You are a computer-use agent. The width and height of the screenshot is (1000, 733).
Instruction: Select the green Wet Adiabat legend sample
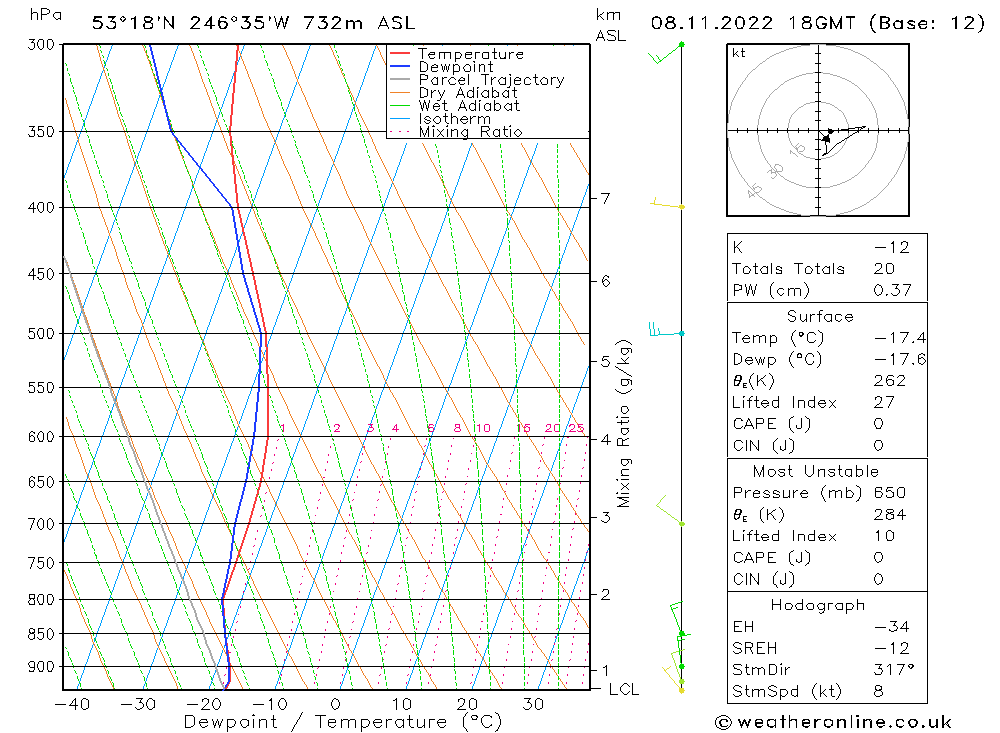point(399,105)
